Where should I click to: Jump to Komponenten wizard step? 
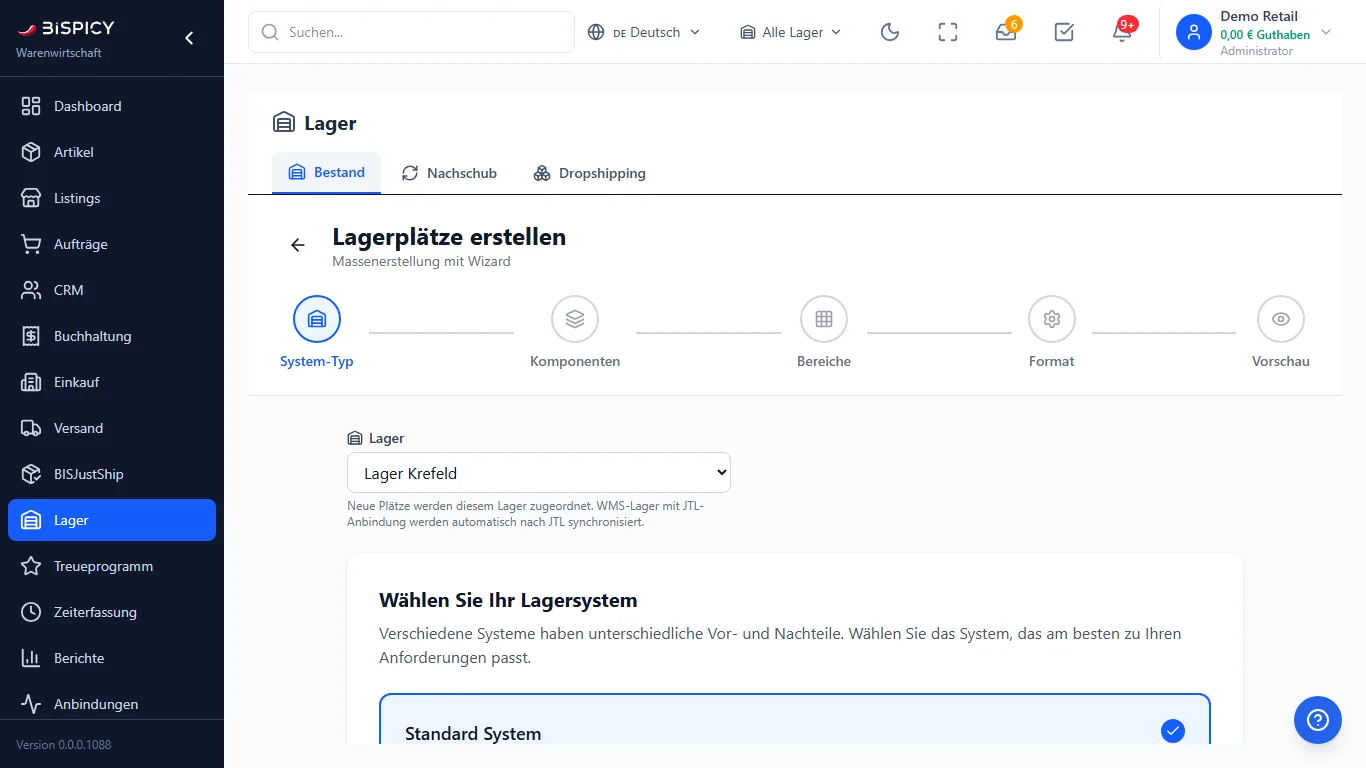click(575, 333)
